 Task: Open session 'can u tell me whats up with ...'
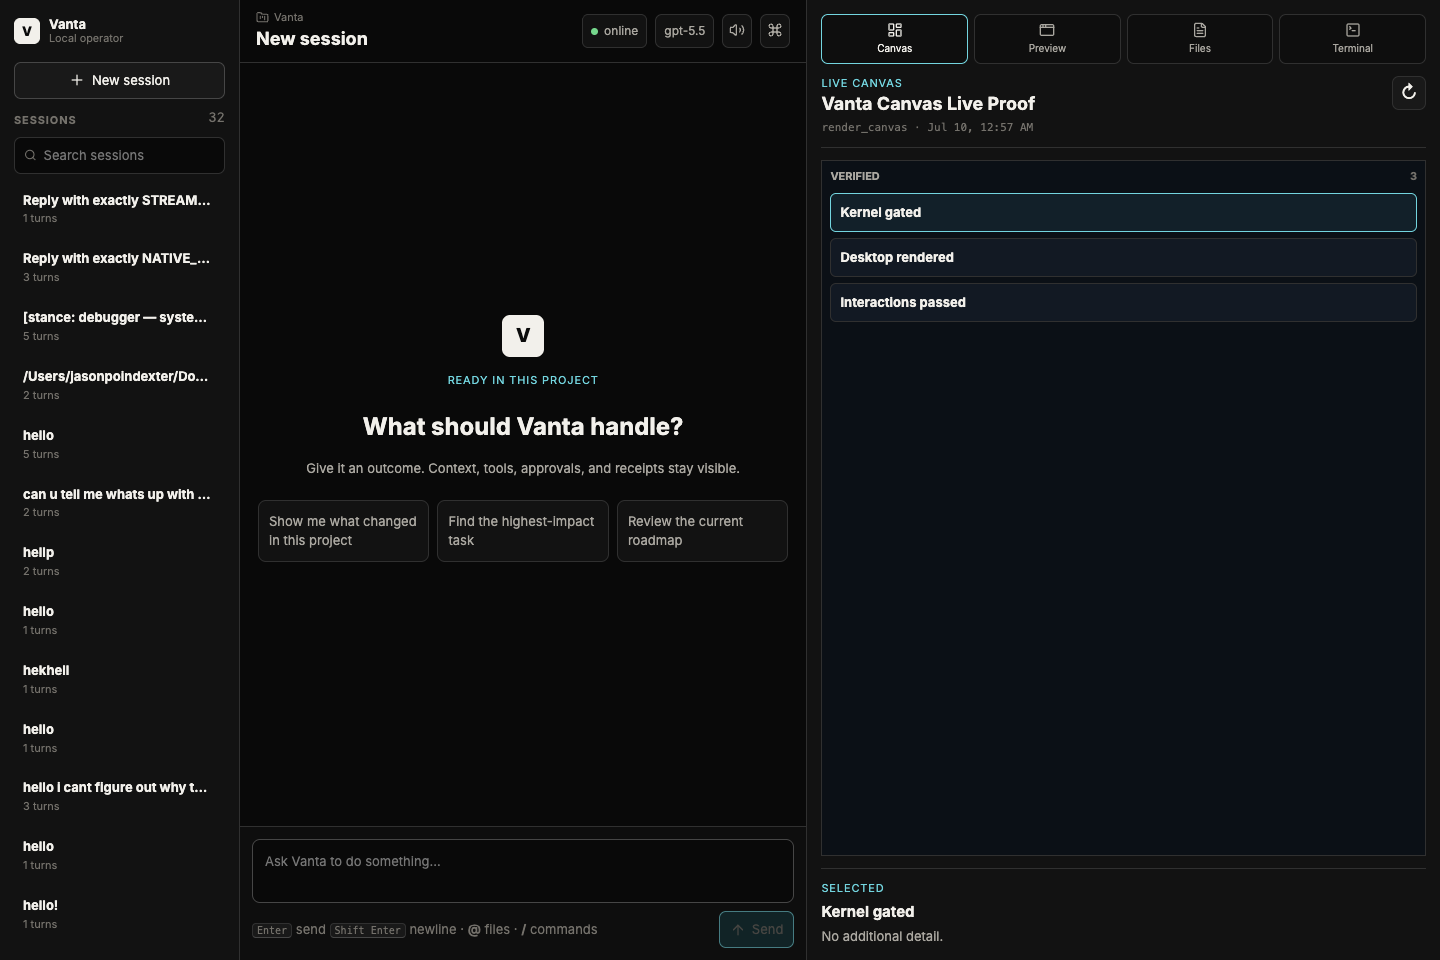tap(119, 502)
